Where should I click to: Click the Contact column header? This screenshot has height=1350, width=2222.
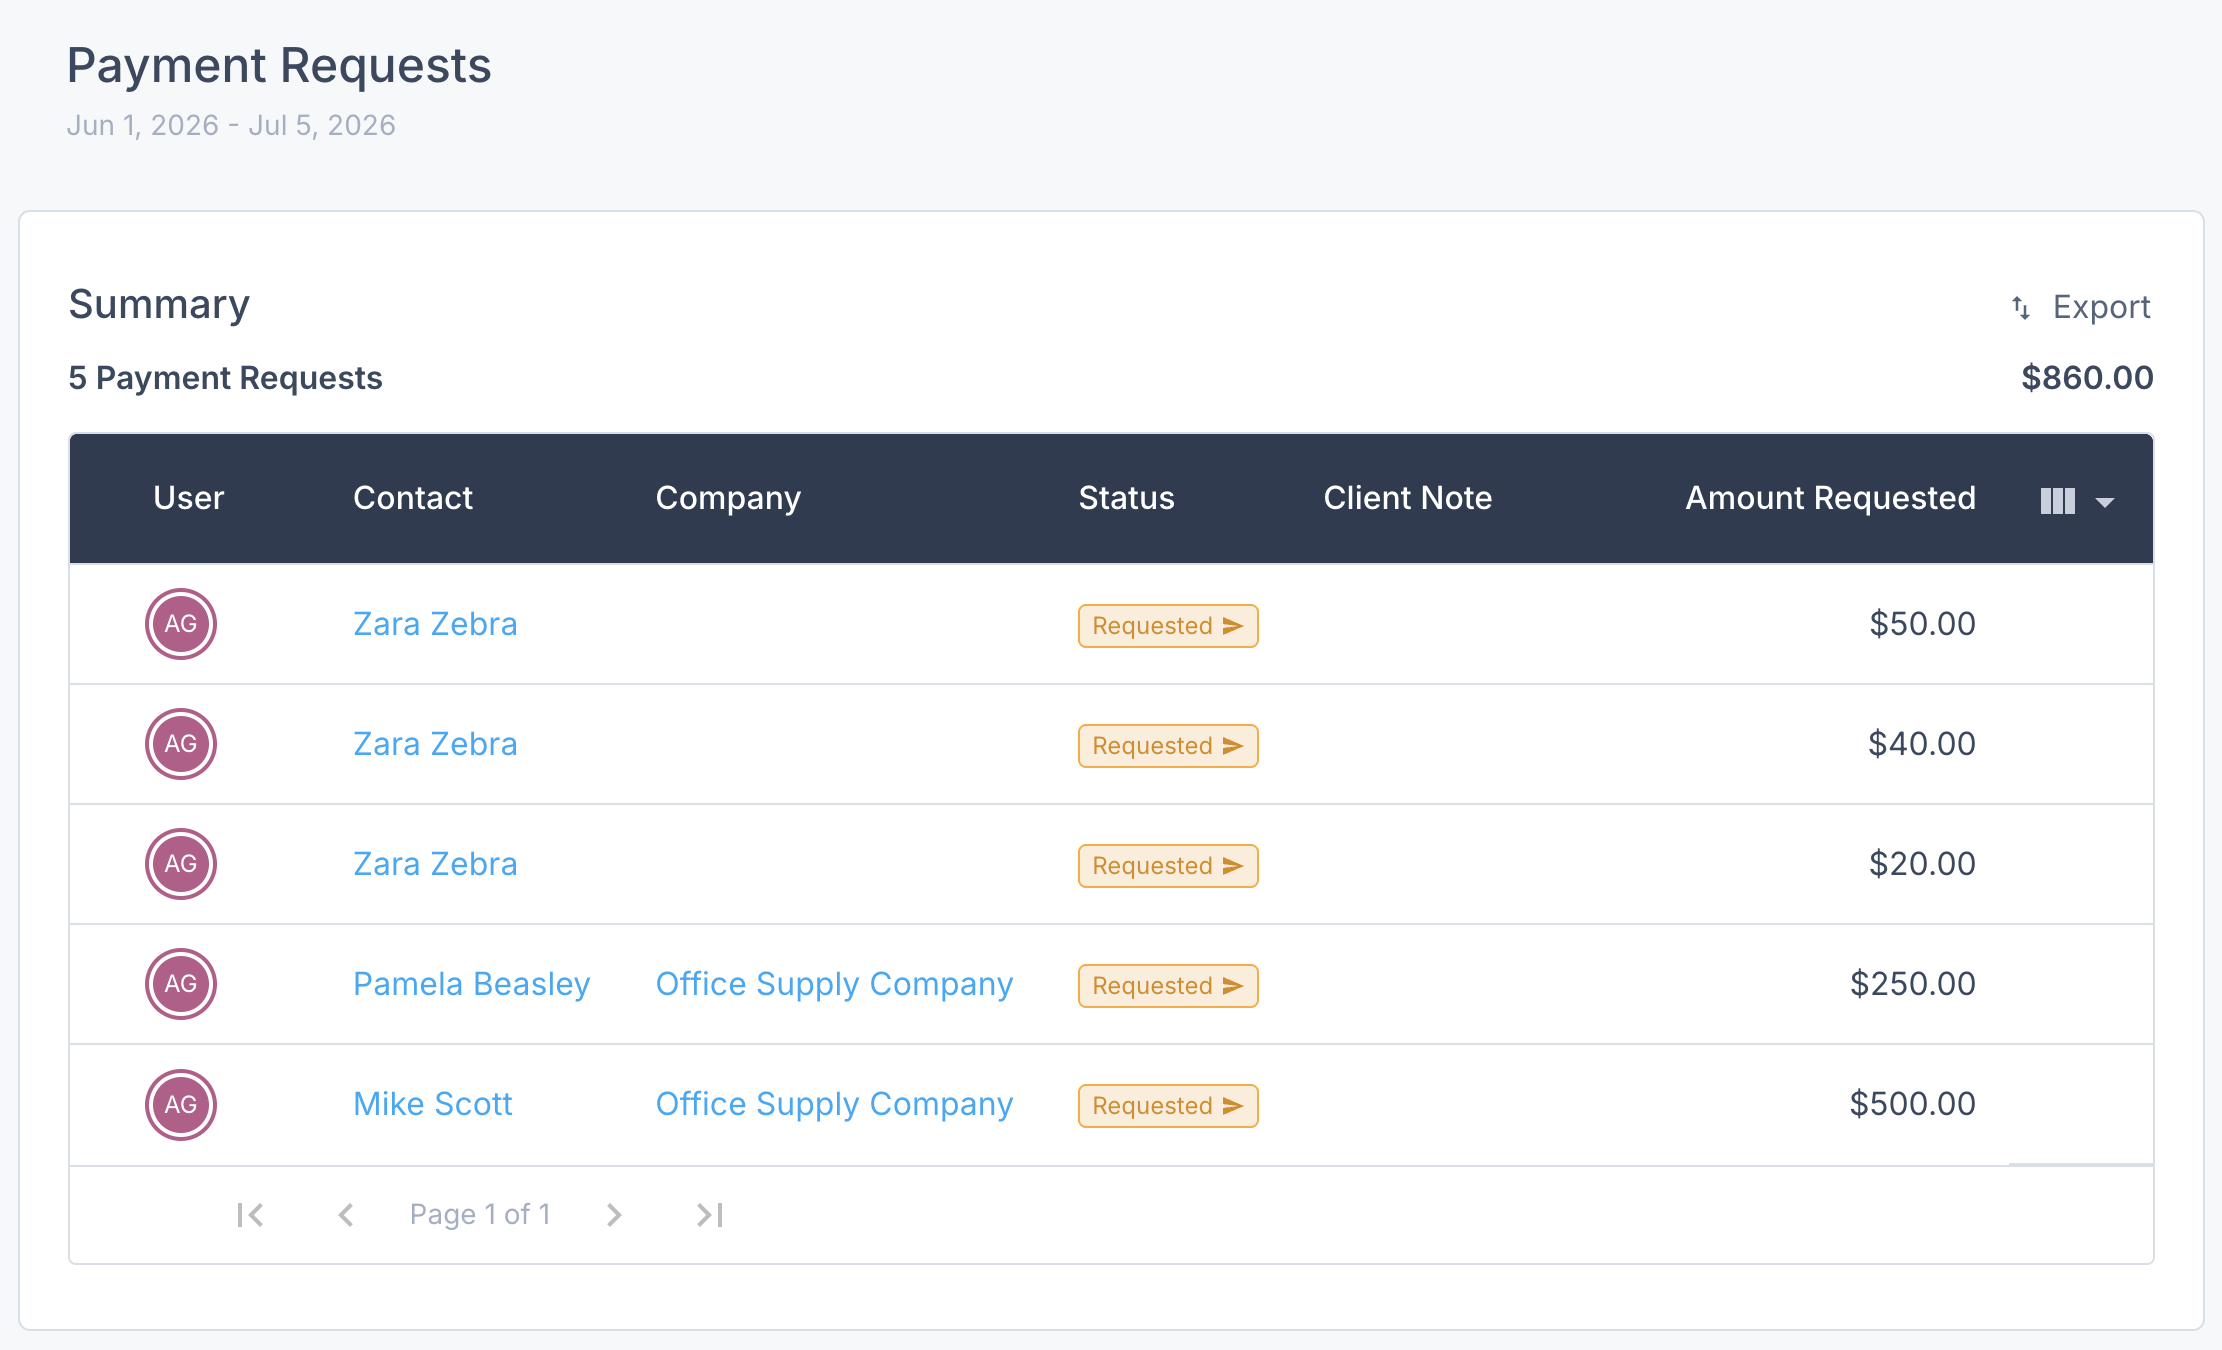(413, 498)
